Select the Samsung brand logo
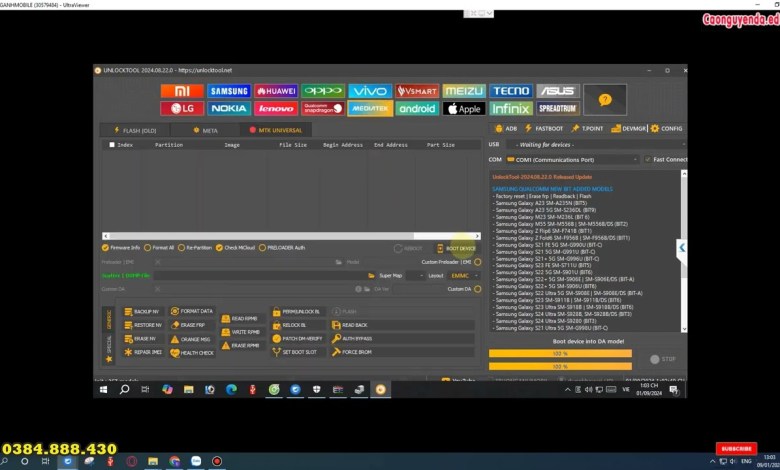The width and height of the screenshot is (780, 470). (x=229, y=91)
